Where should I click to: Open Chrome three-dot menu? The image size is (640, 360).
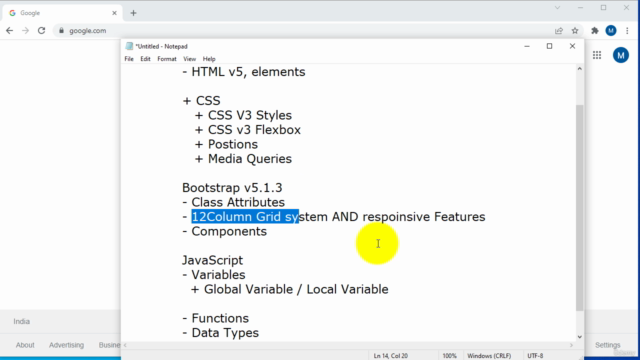pyautogui.click(x=627, y=31)
